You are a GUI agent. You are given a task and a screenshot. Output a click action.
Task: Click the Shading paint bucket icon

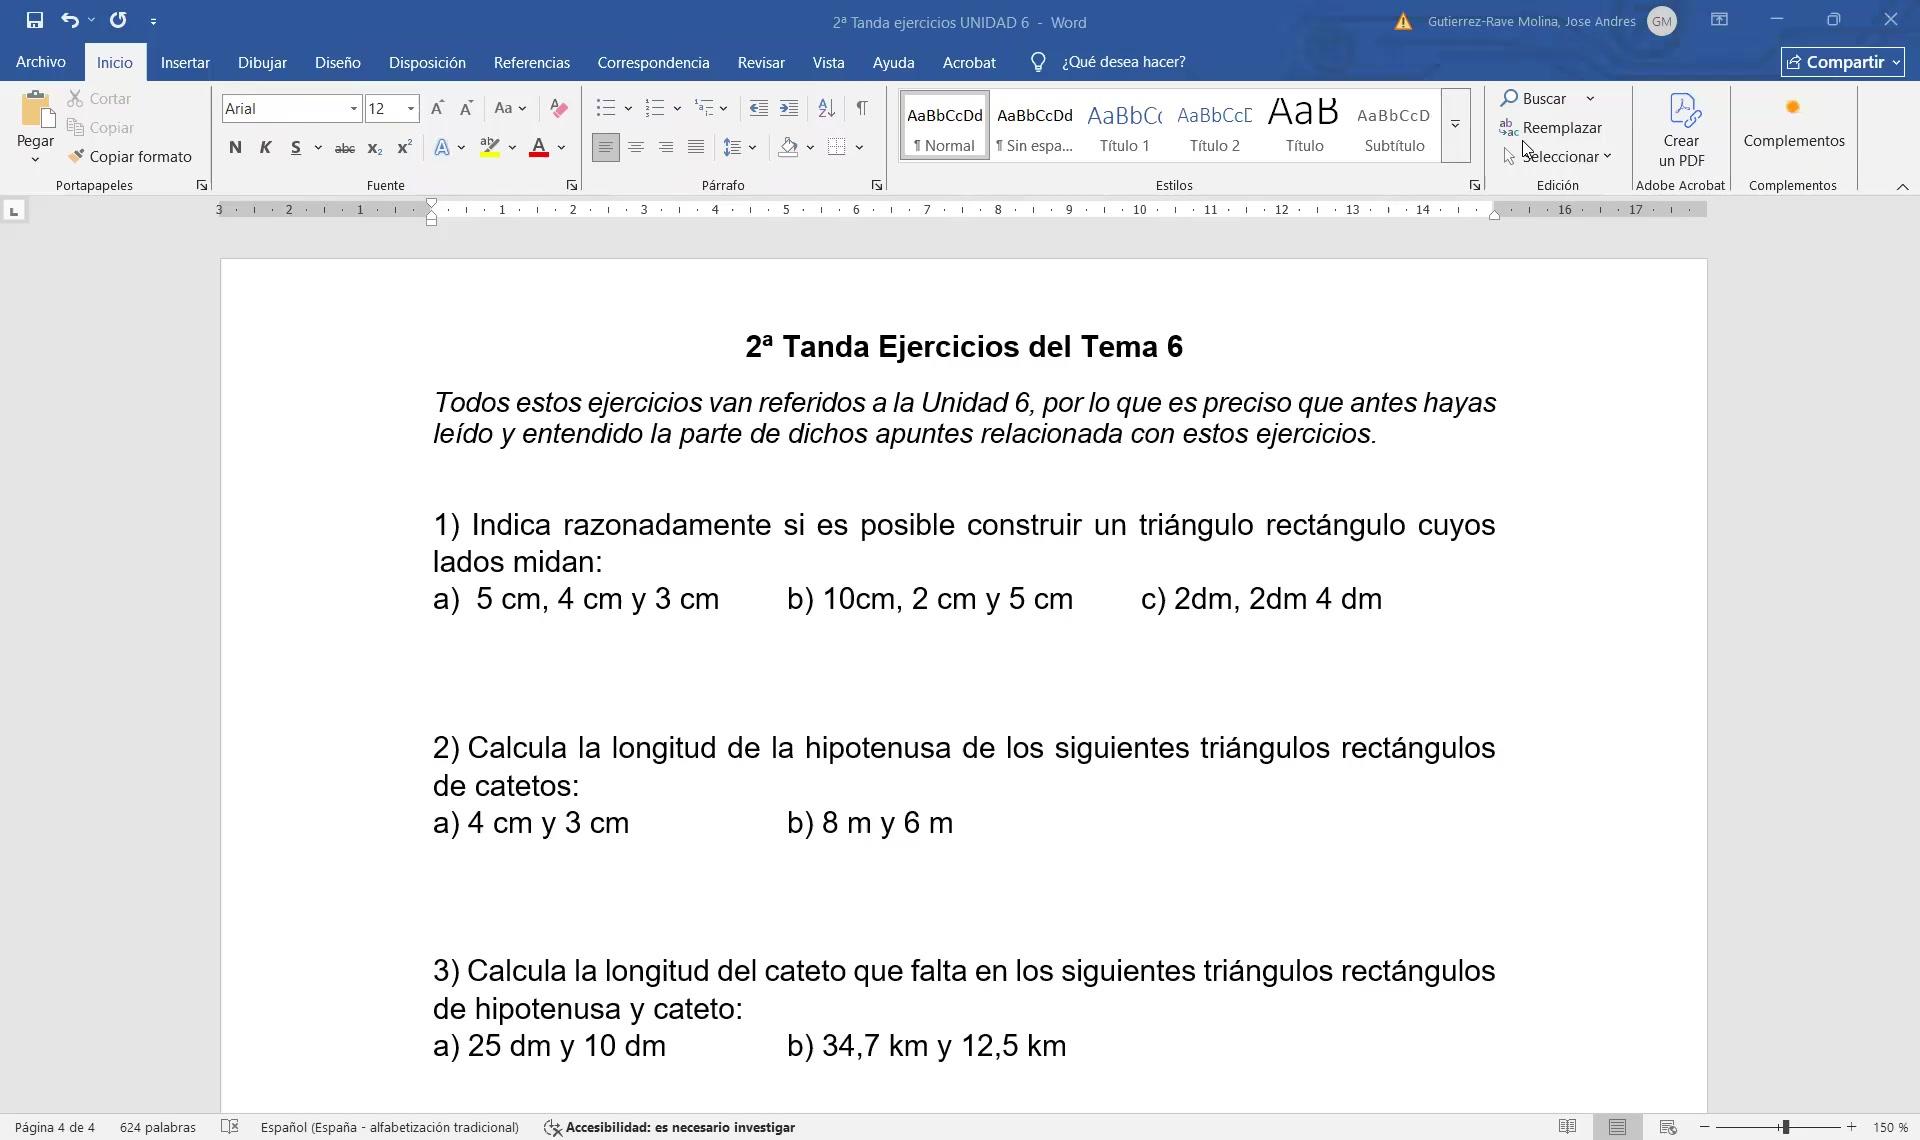(789, 147)
